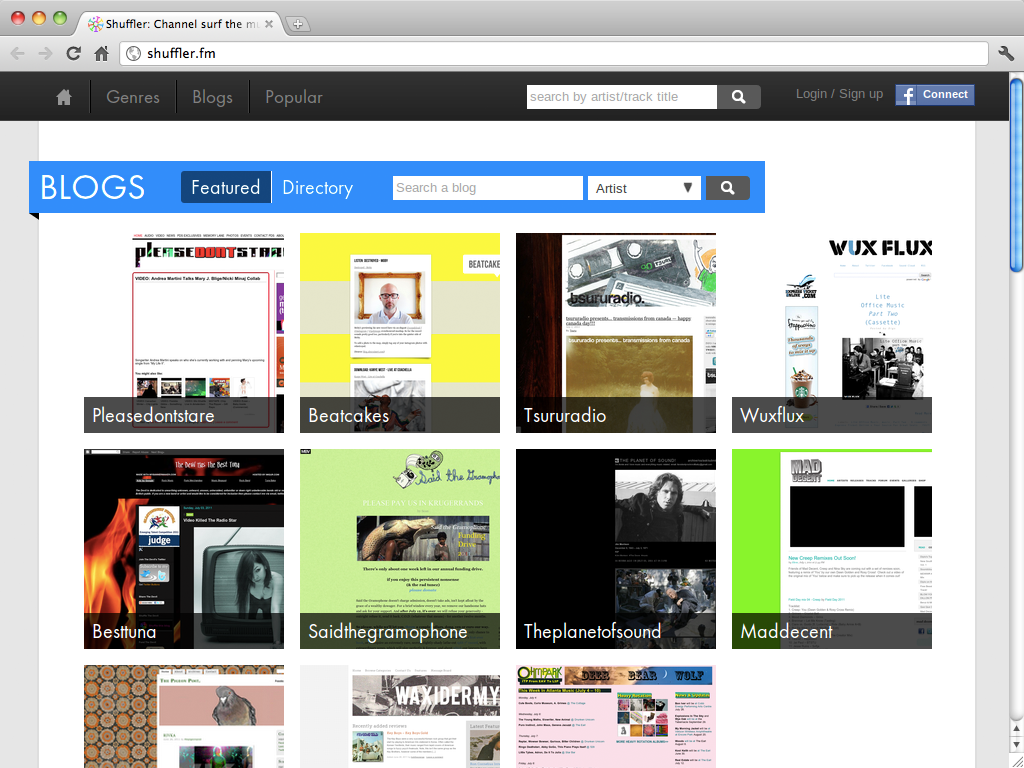
Task: Open the Saidthegramophone blog thumbnail
Action: pyautogui.click(x=400, y=549)
